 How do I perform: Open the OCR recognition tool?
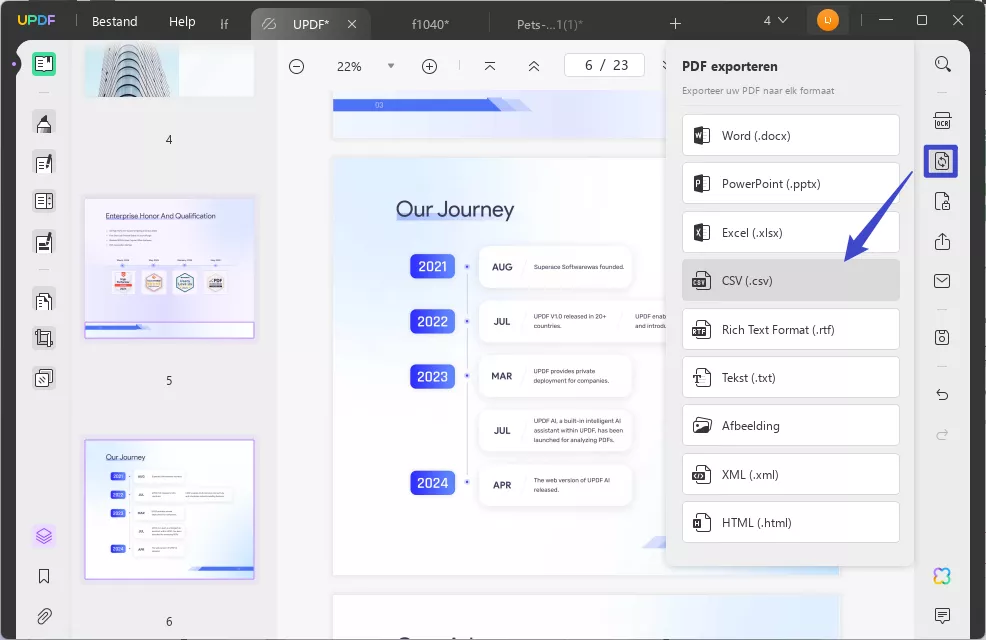tap(942, 120)
